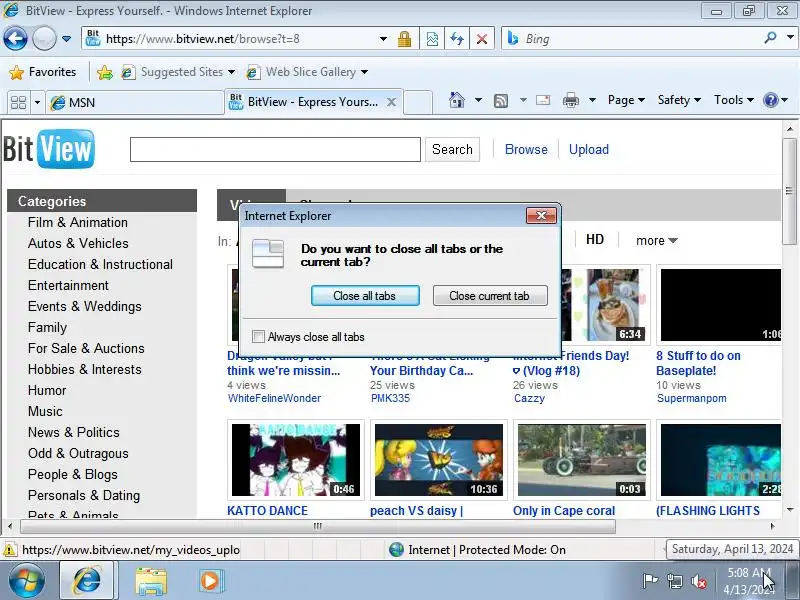Click the BitView search text field
Image resolution: width=800 pixels, height=600 pixels.
276,149
